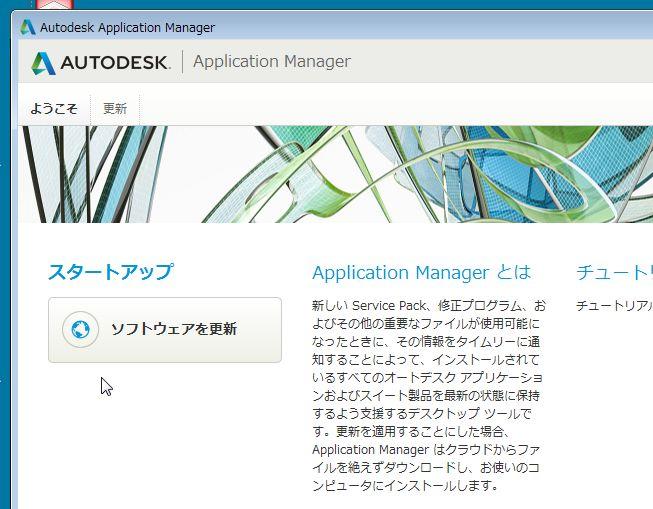Open the ようこそ tab
Image resolution: width=653 pixels, height=509 pixels.
click(x=54, y=109)
